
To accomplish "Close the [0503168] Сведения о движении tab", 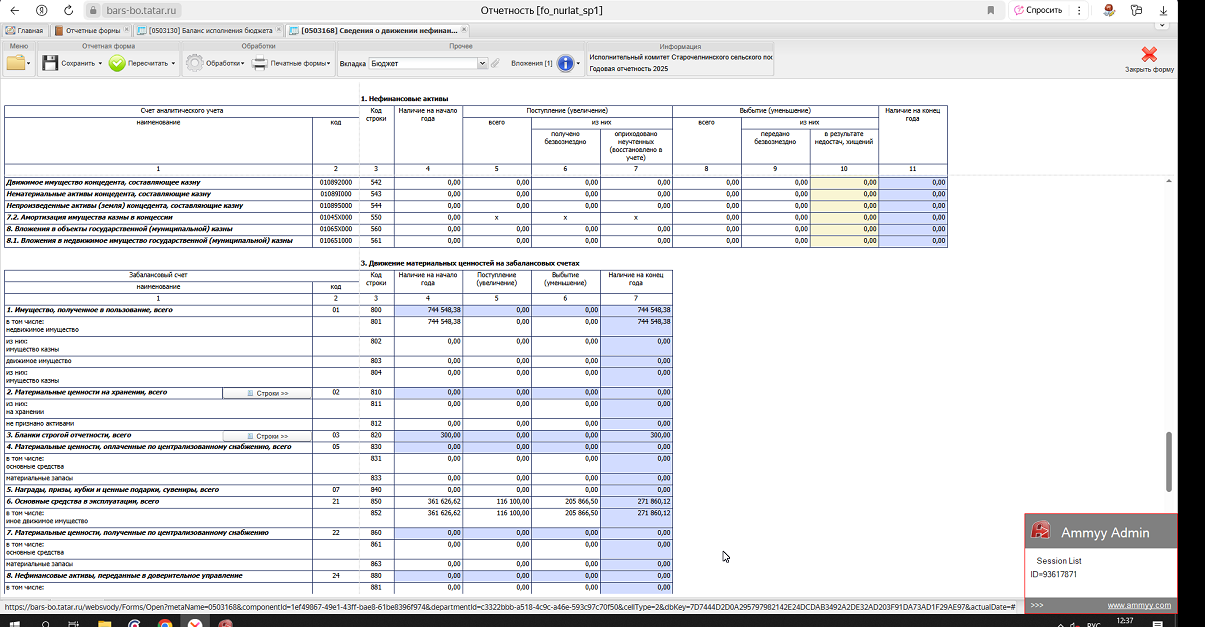I will tap(463, 30).
